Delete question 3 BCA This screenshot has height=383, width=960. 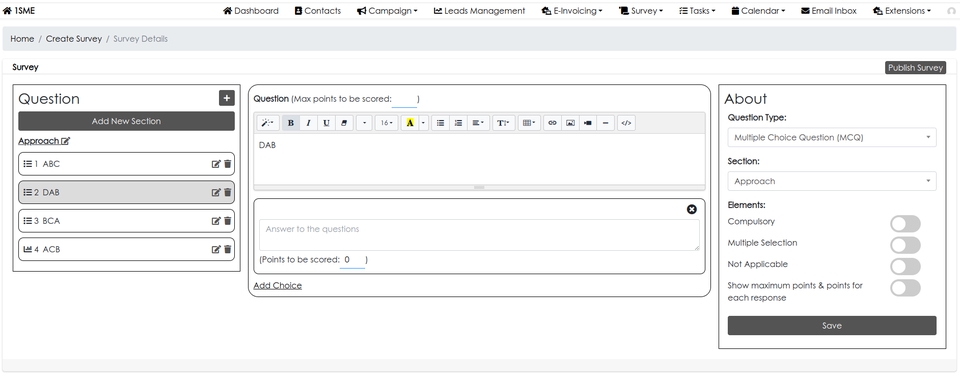pyautogui.click(x=228, y=221)
